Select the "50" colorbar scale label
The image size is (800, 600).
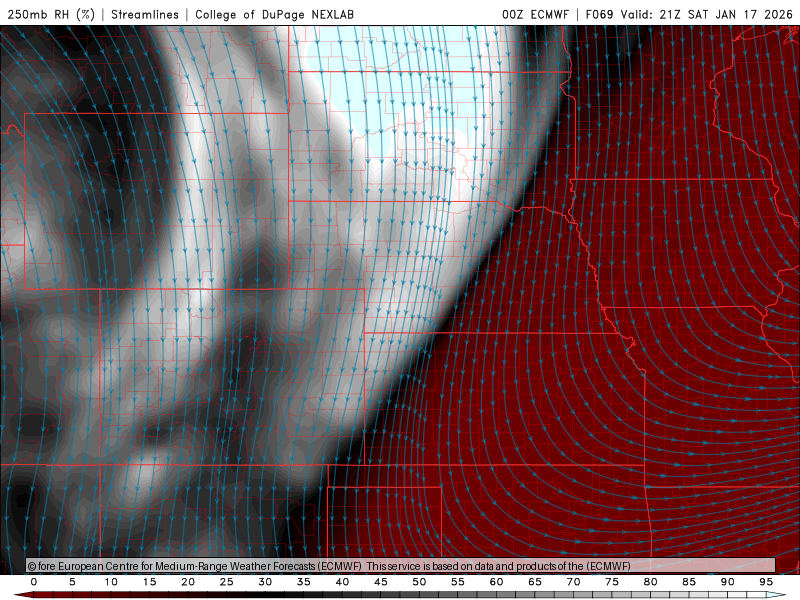(x=419, y=582)
